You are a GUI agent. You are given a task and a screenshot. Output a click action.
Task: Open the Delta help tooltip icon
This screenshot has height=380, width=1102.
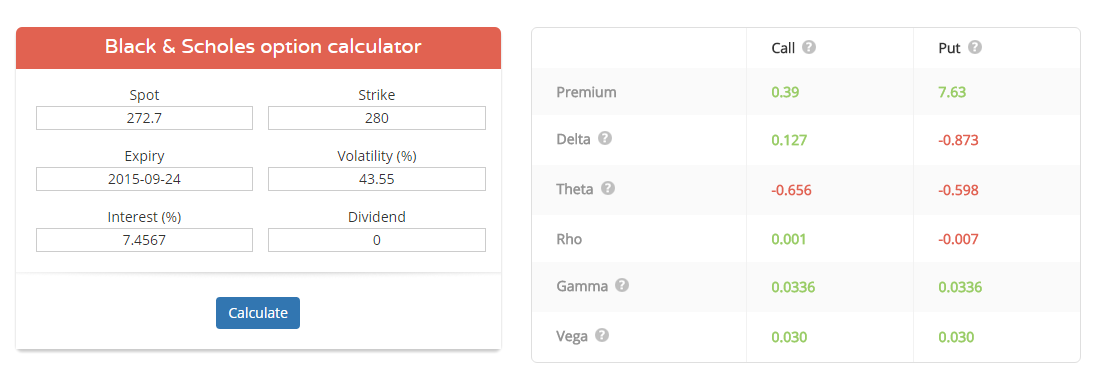604,138
